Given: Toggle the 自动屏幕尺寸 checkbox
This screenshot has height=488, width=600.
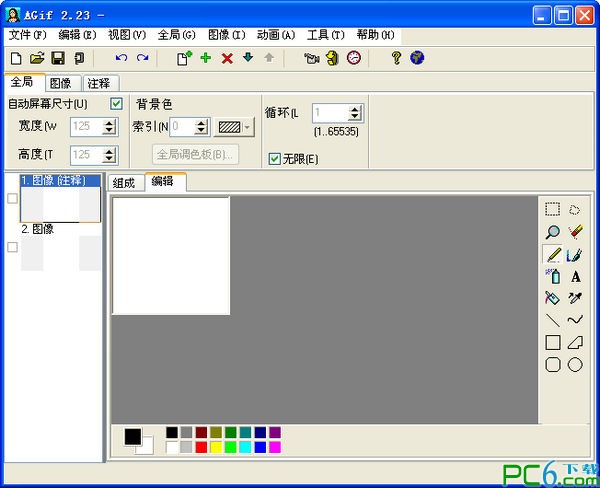Looking at the screenshot, I should click(116, 104).
